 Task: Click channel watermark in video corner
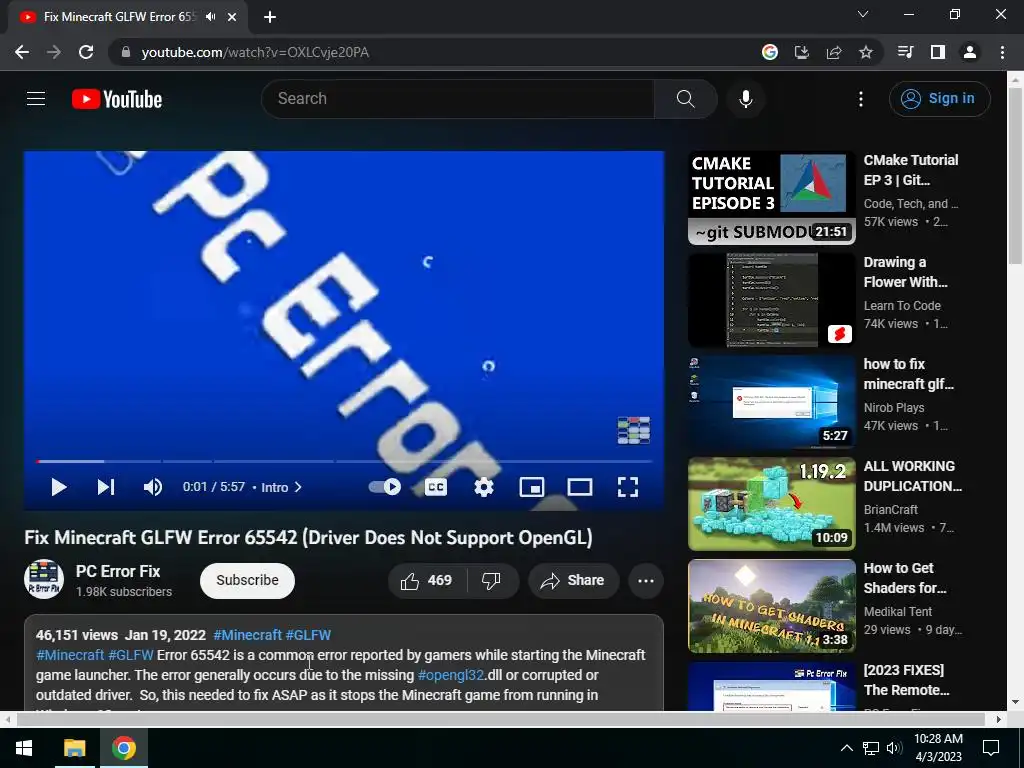(633, 430)
